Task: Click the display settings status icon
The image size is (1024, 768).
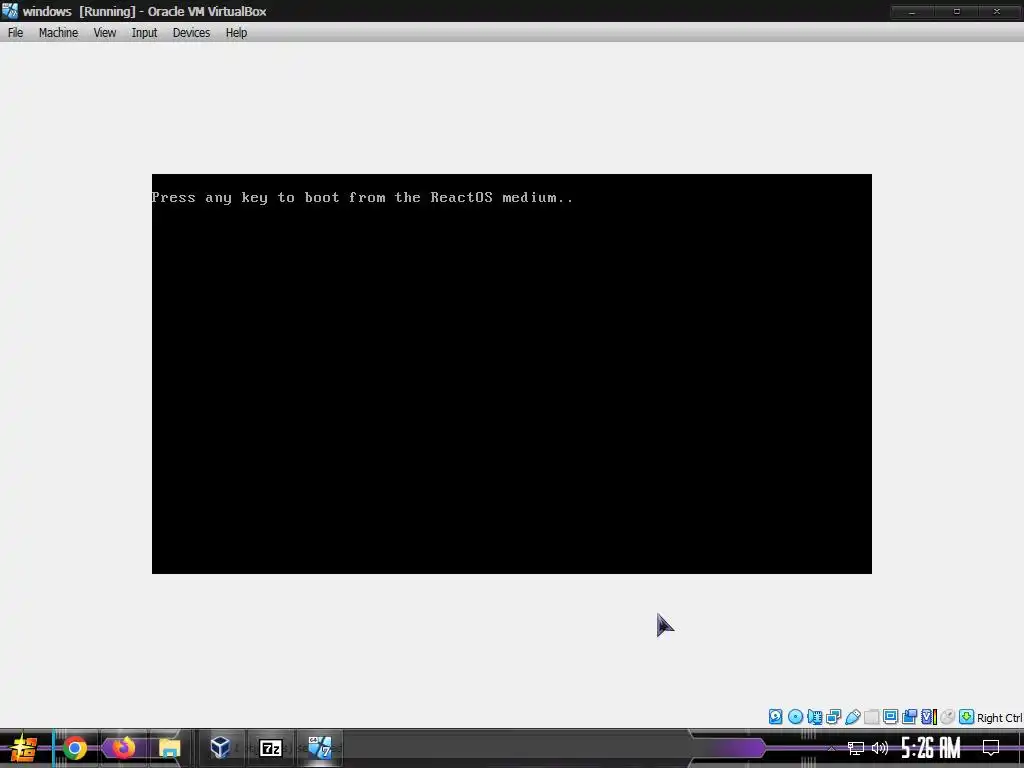Action: pyautogui.click(x=890, y=717)
